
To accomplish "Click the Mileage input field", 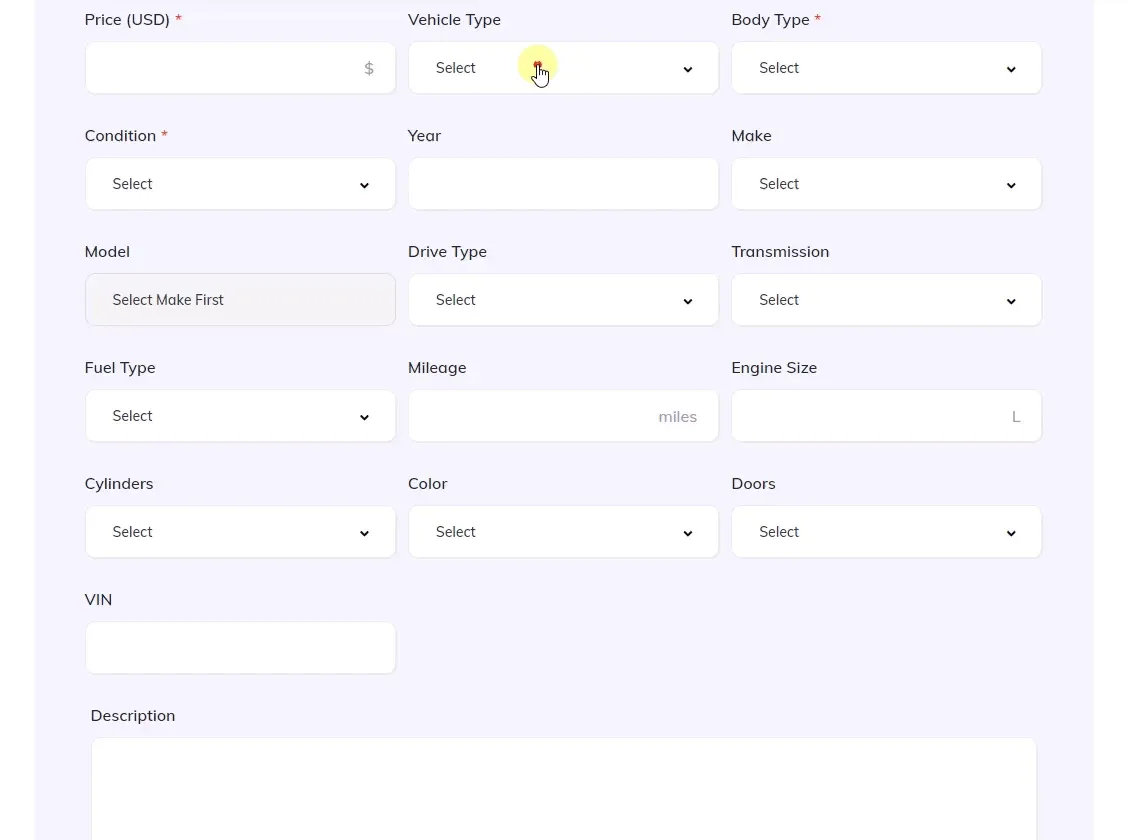I will (x=563, y=416).
